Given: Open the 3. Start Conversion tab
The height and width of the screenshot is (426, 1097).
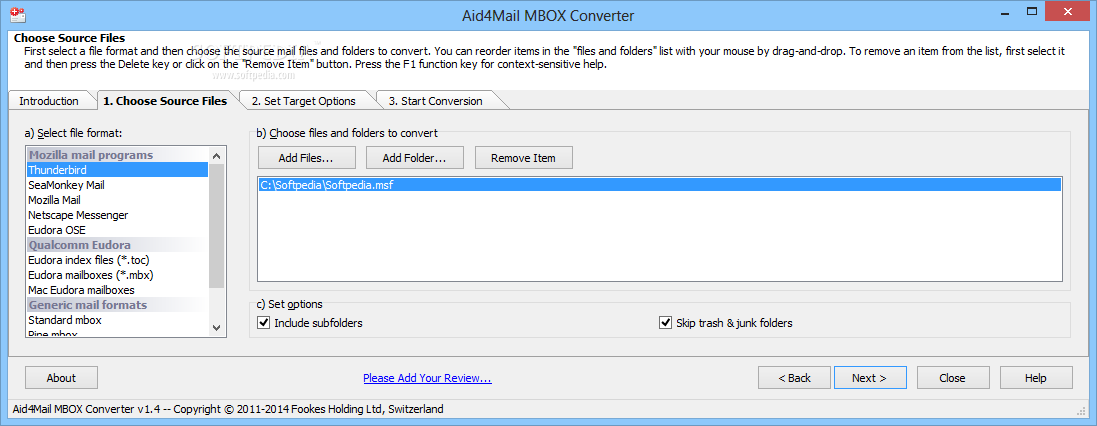Looking at the screenshot, I should pos(435,101).
